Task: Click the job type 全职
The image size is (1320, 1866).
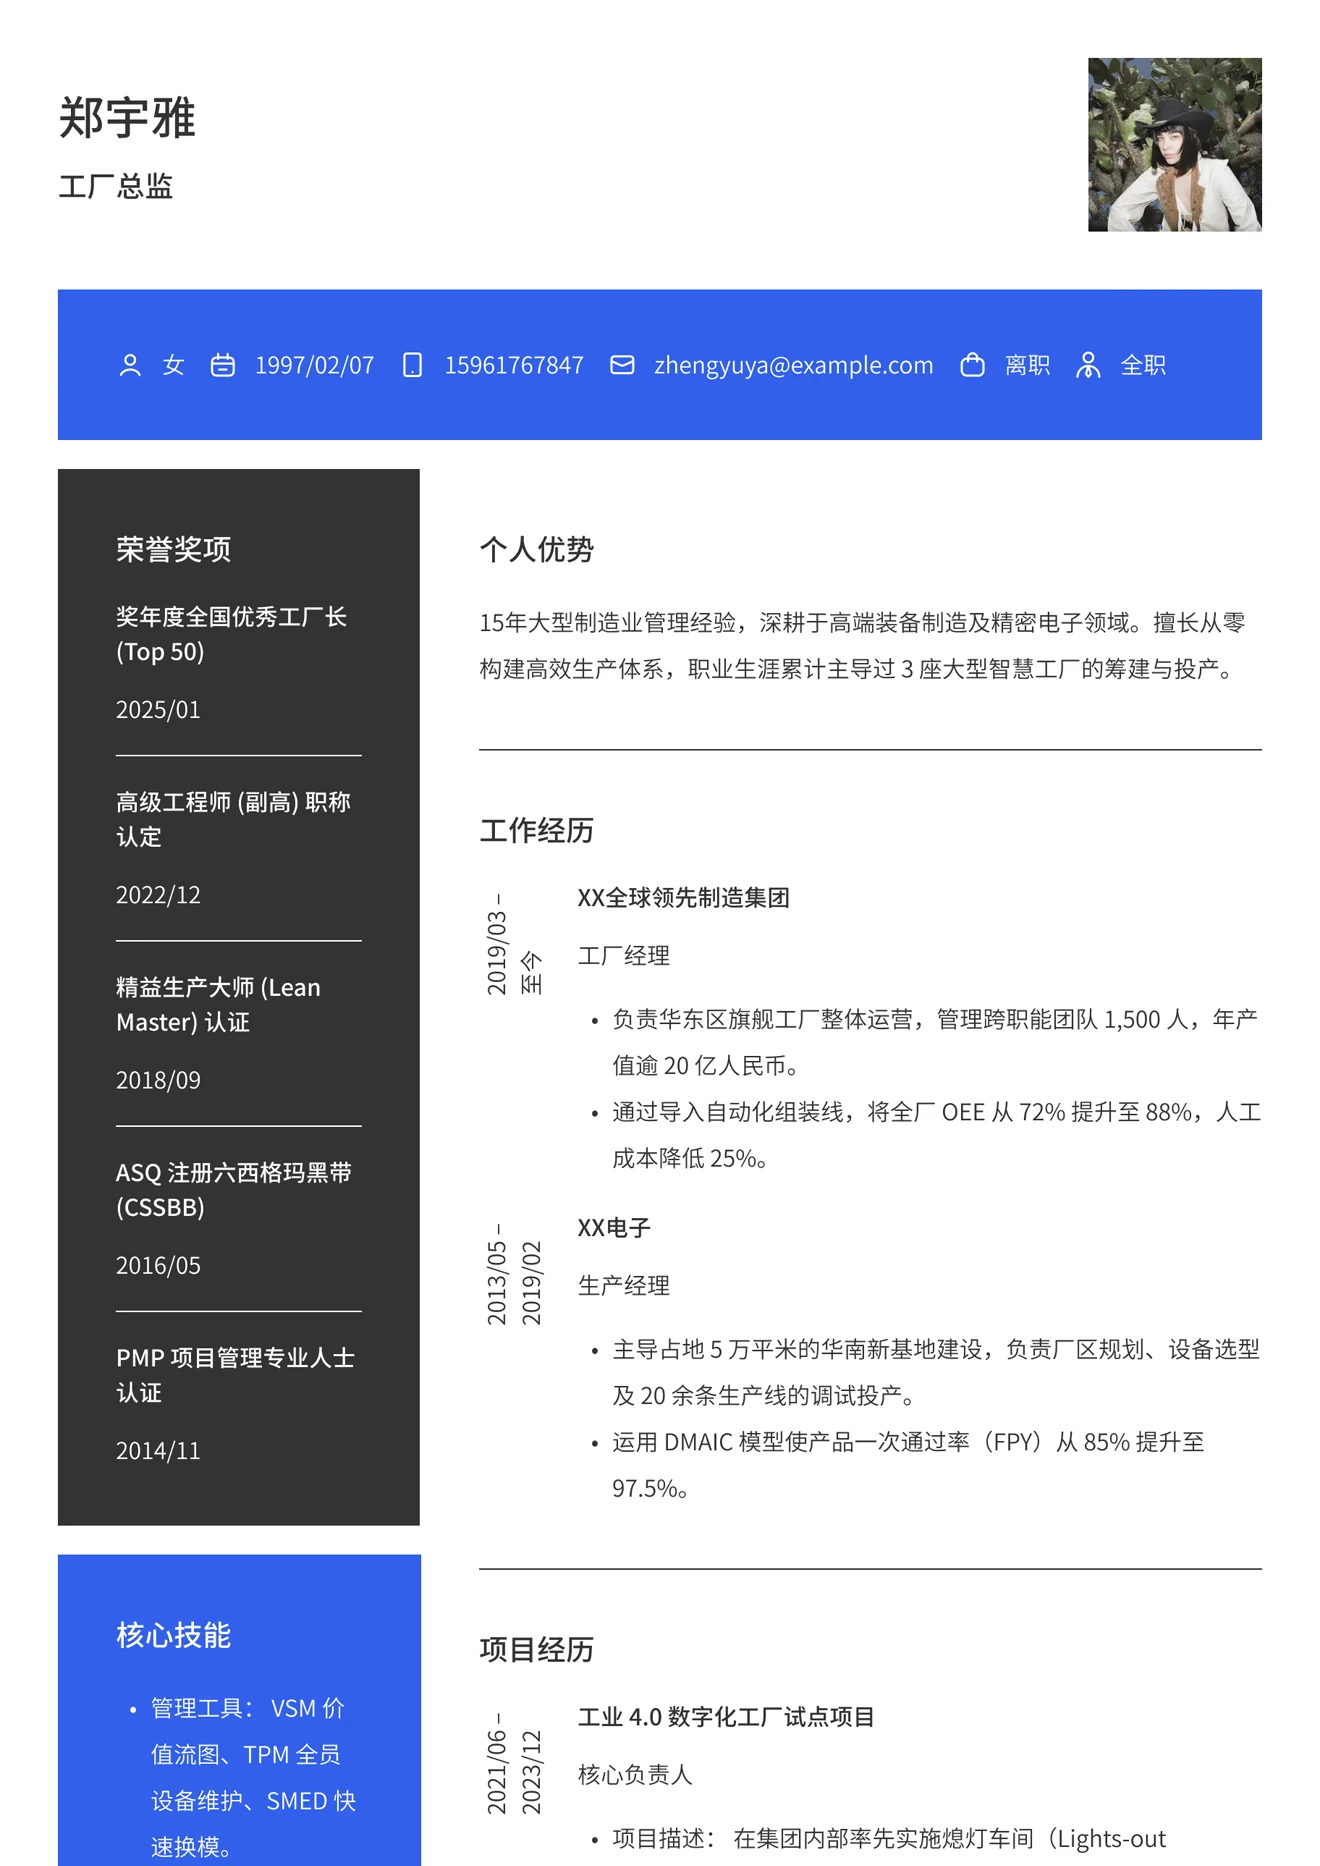Action: (x=1143, y=365)
